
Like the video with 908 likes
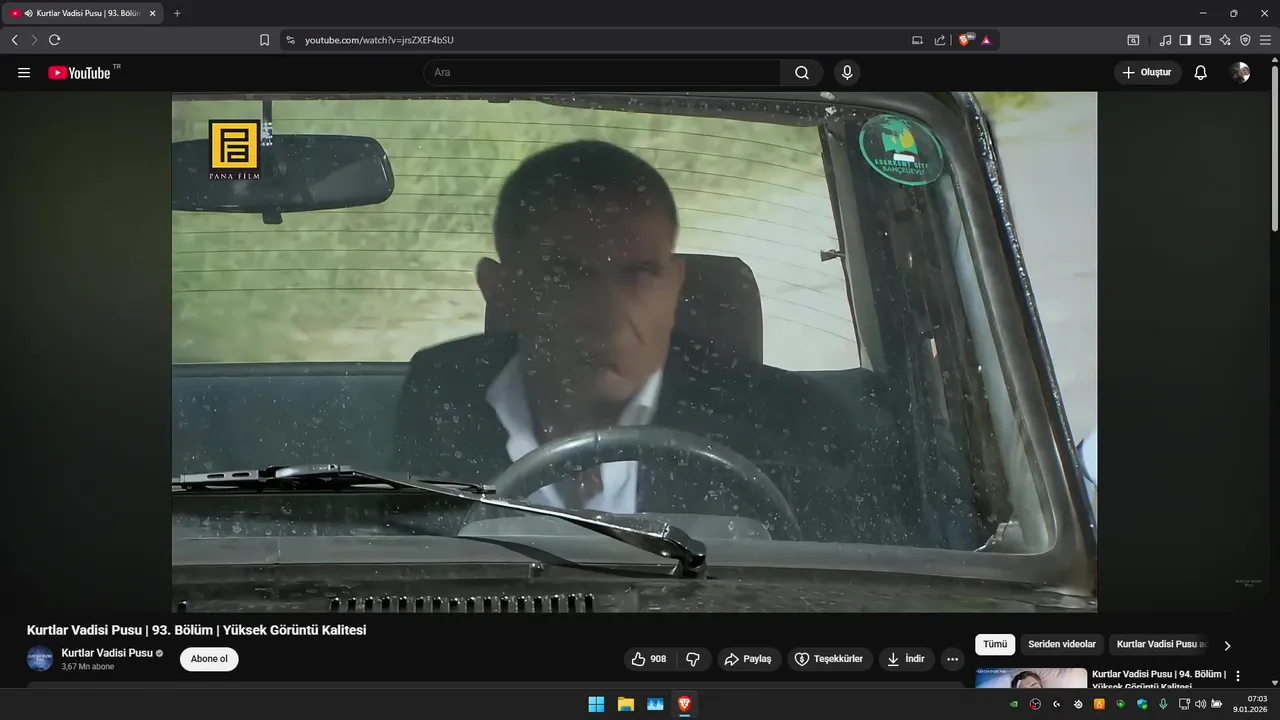[649, 659]
